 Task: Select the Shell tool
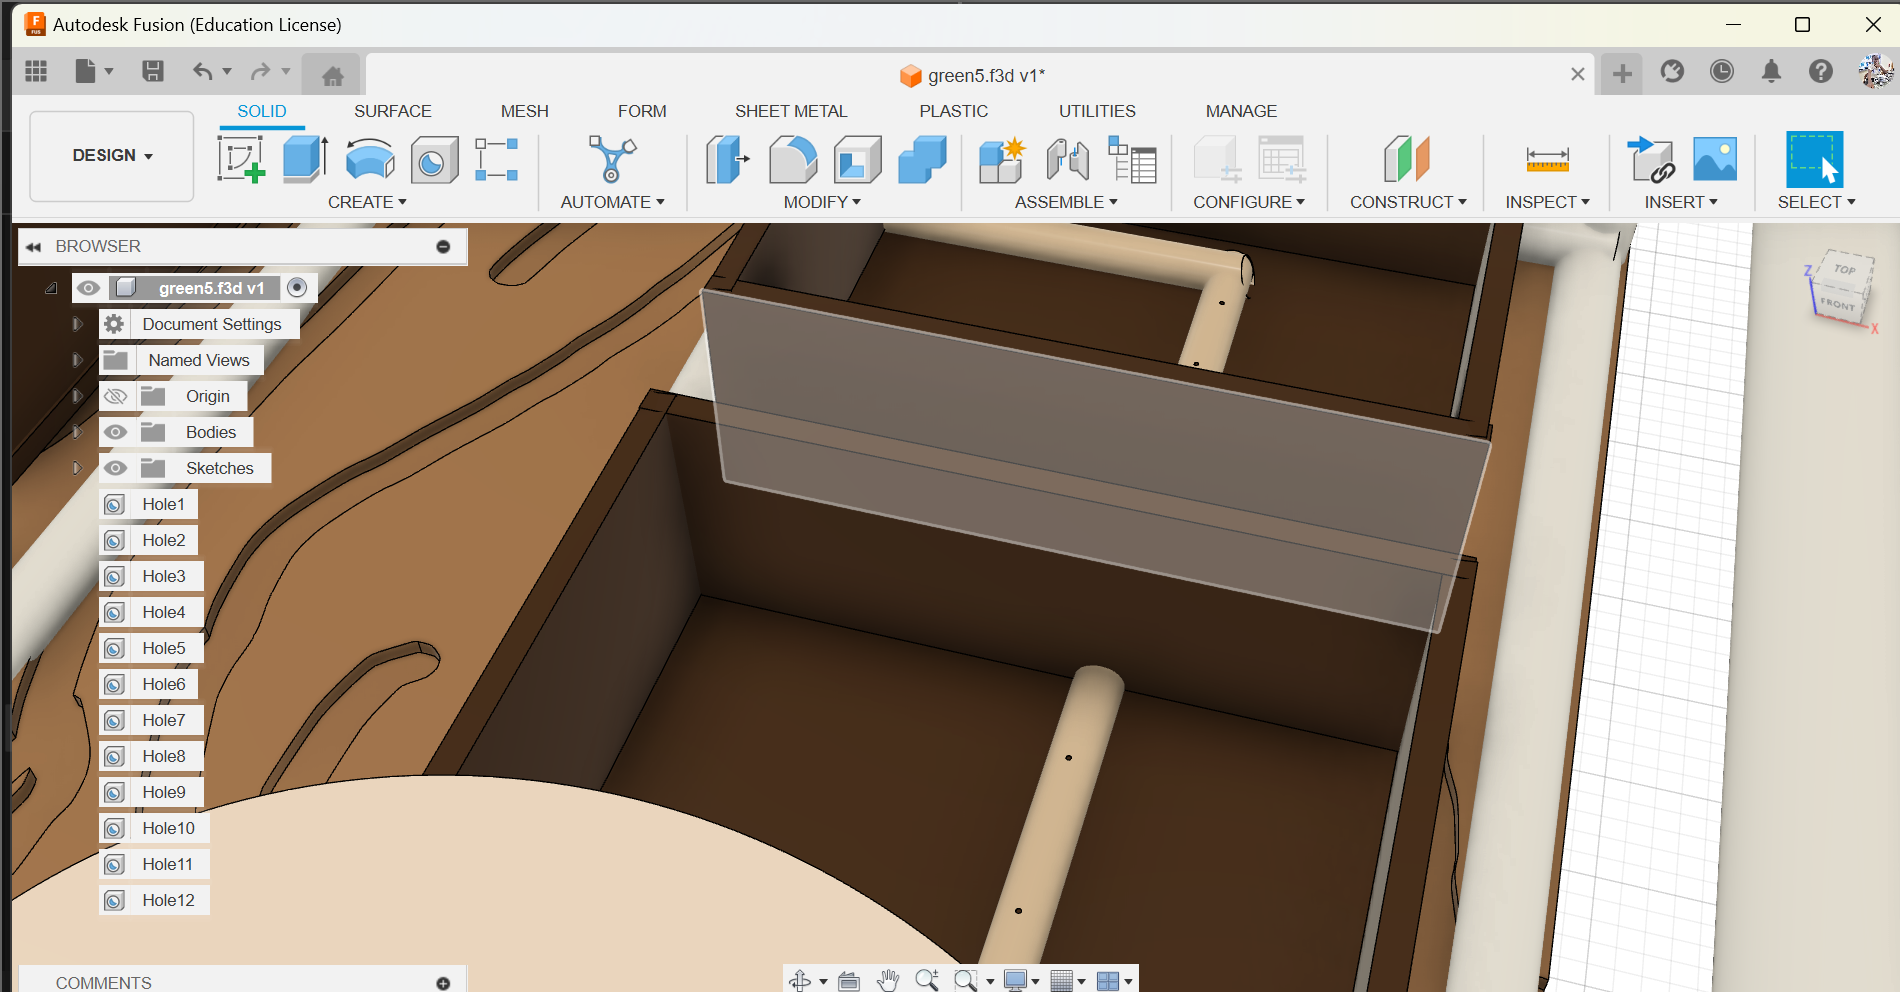(857, 160)
